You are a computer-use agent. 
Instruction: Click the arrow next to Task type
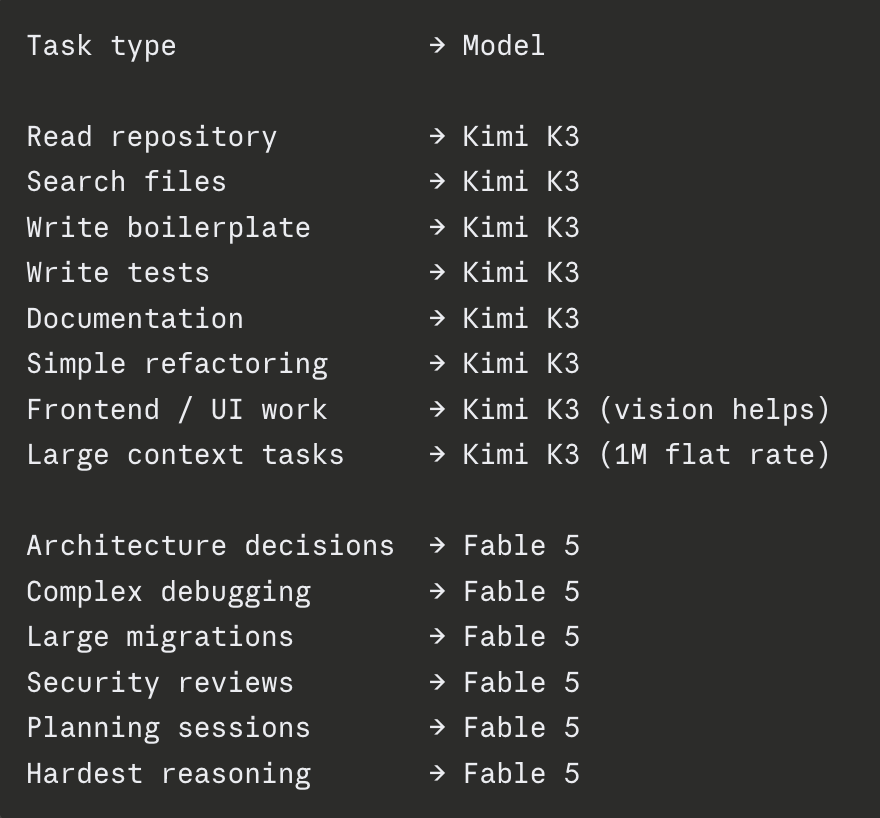tap(437, 45)
